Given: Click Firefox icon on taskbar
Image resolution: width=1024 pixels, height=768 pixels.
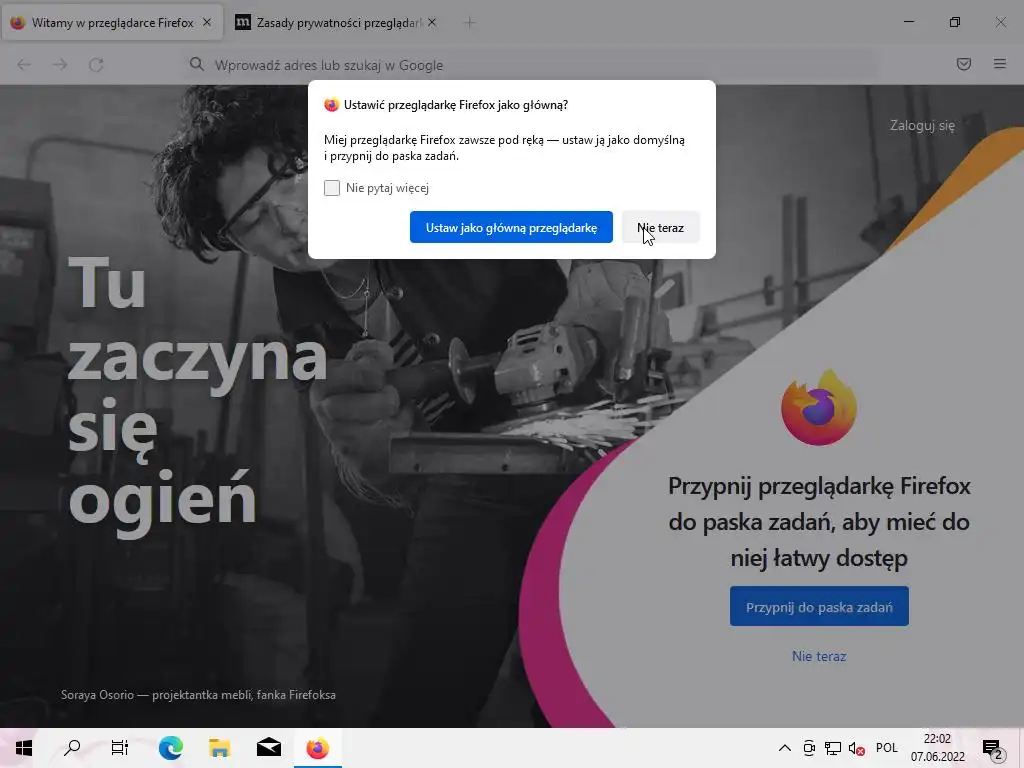Looking at the screenshot, I should click(317, 748).
